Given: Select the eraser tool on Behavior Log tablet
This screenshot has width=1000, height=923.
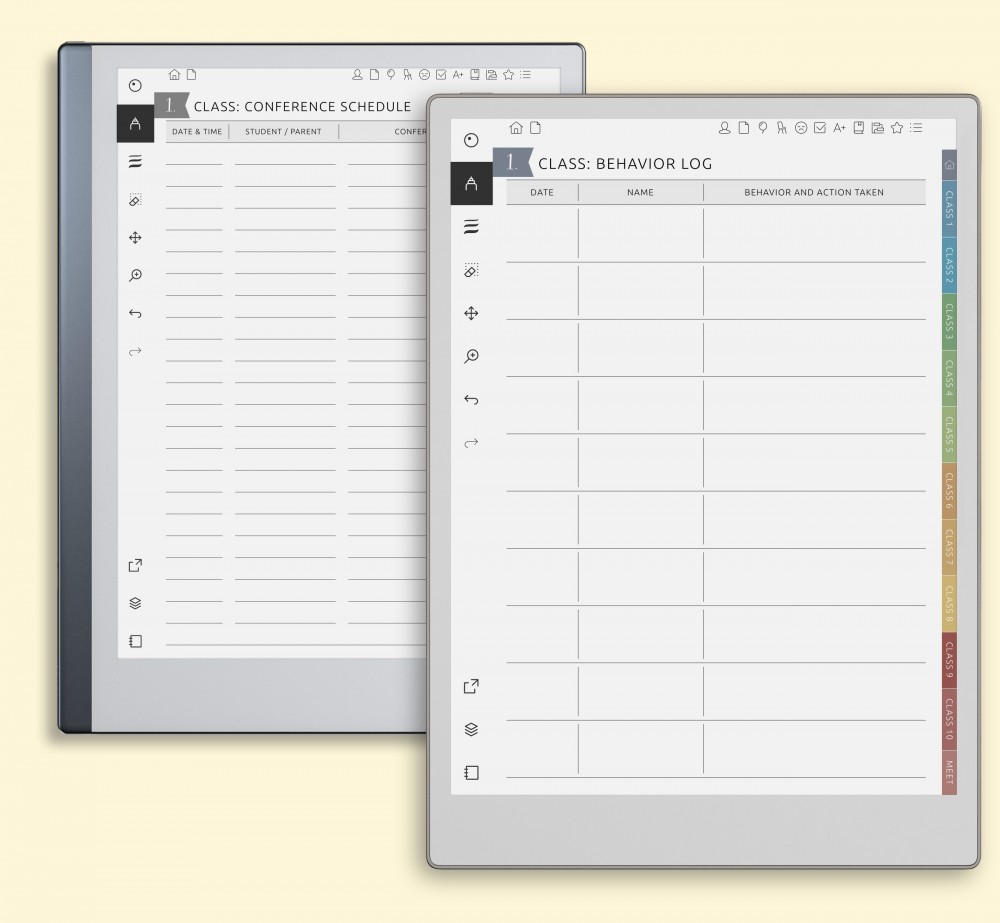Looking at the screenshot, I should [x=471, y=271].
